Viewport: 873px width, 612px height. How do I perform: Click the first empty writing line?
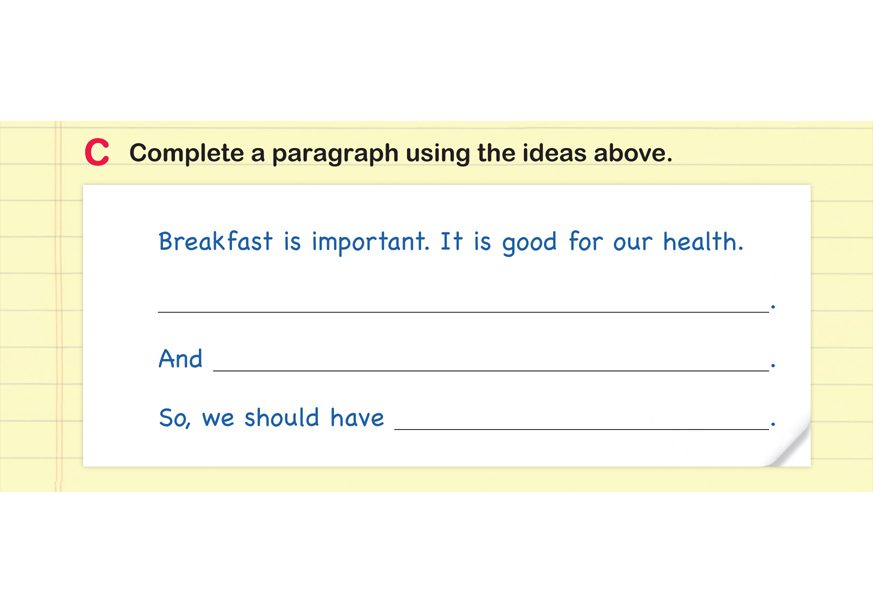[x=463, y=306]
